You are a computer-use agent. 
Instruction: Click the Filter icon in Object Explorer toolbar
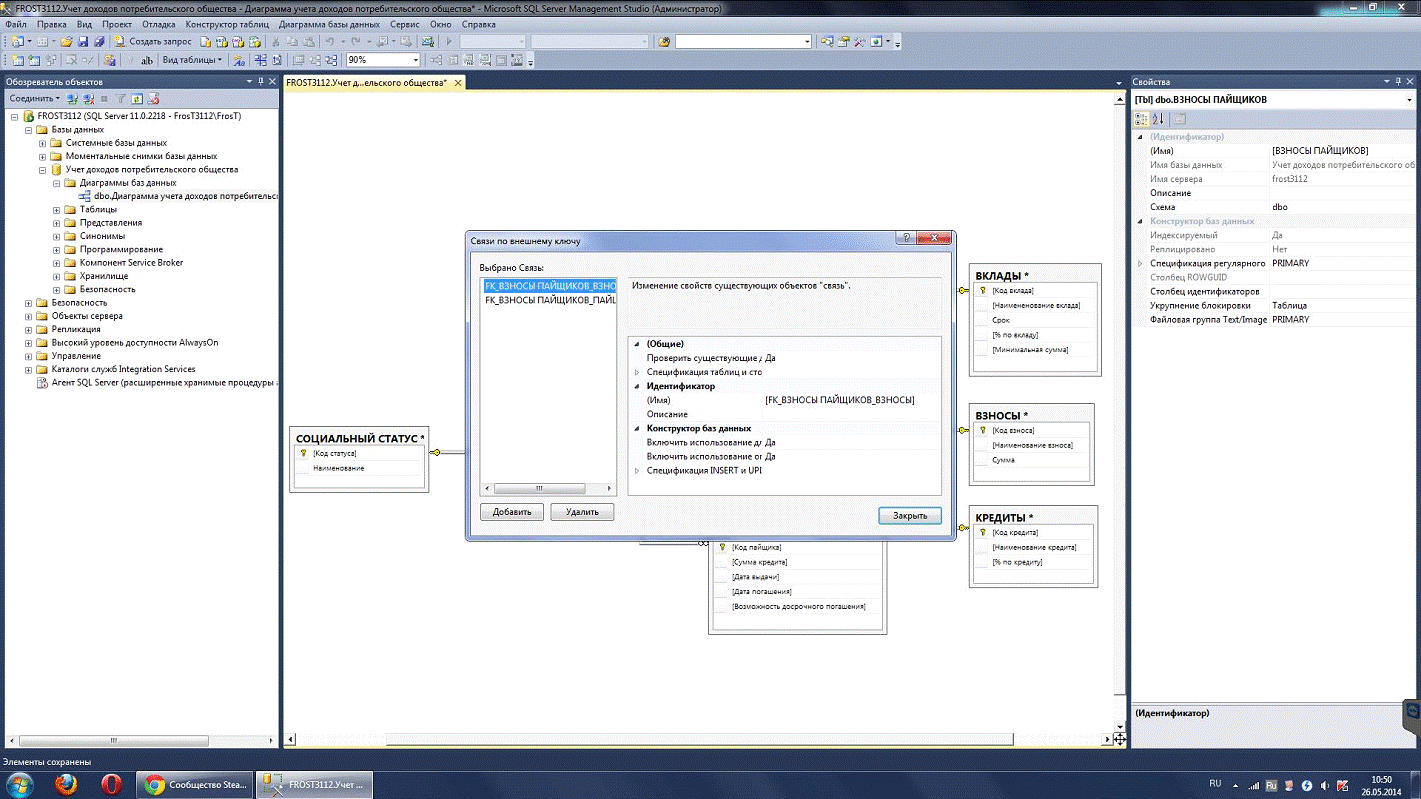(x=121, y=99)
